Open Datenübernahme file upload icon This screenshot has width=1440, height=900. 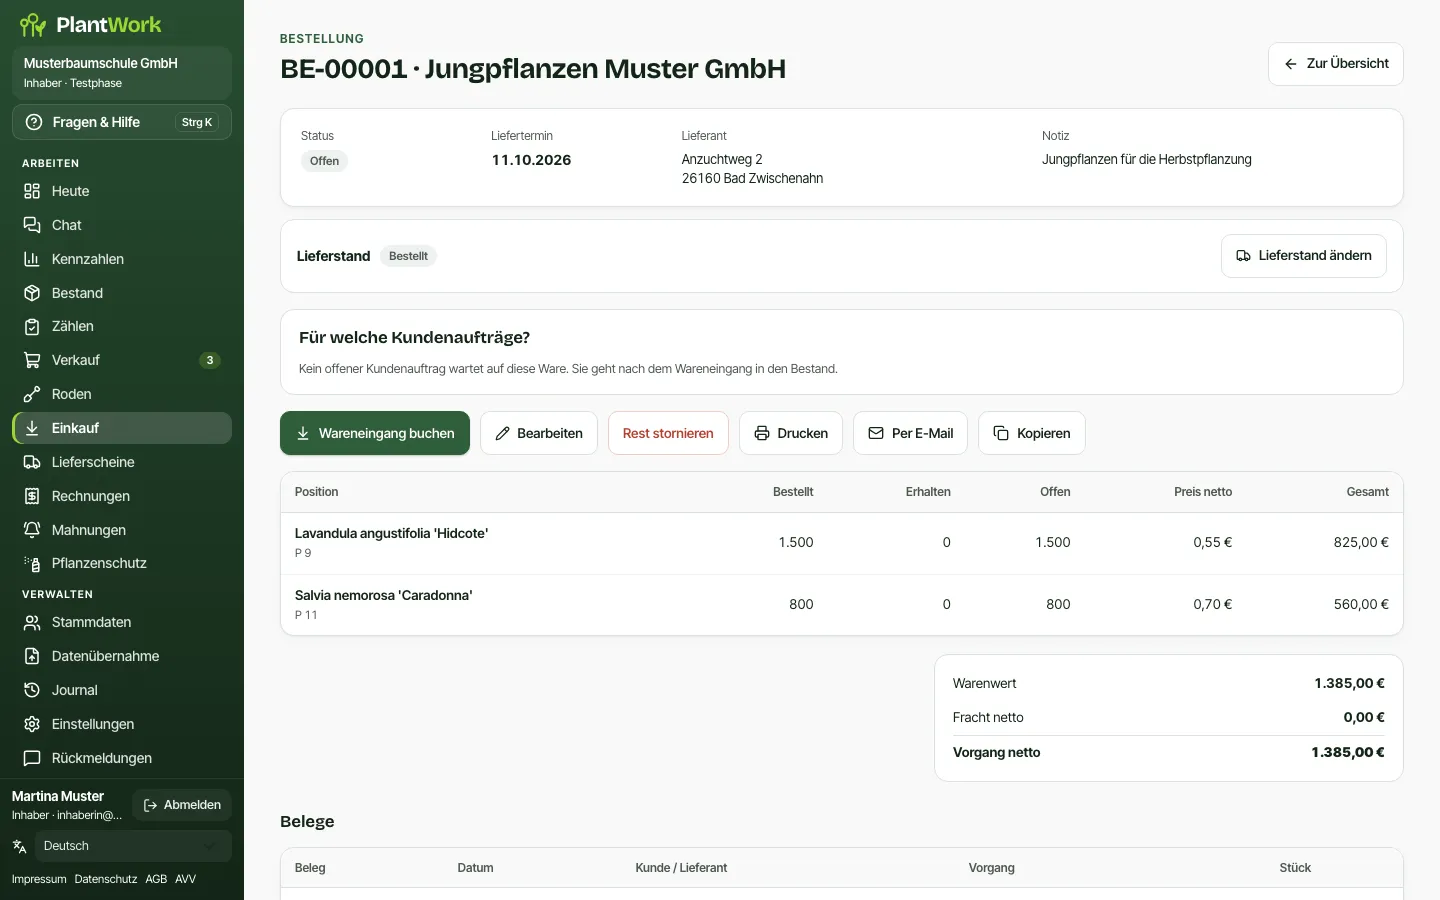pos(32,656)
